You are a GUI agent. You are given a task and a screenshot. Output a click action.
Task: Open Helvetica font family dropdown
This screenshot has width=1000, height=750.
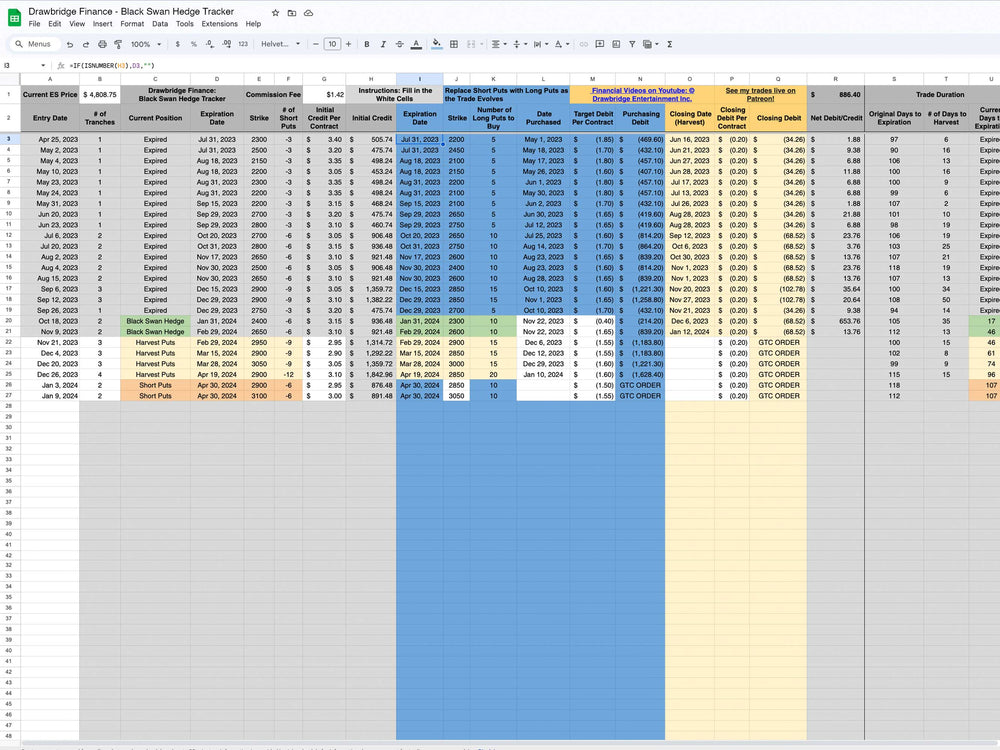pyautogui.click(x=281, y=45)
